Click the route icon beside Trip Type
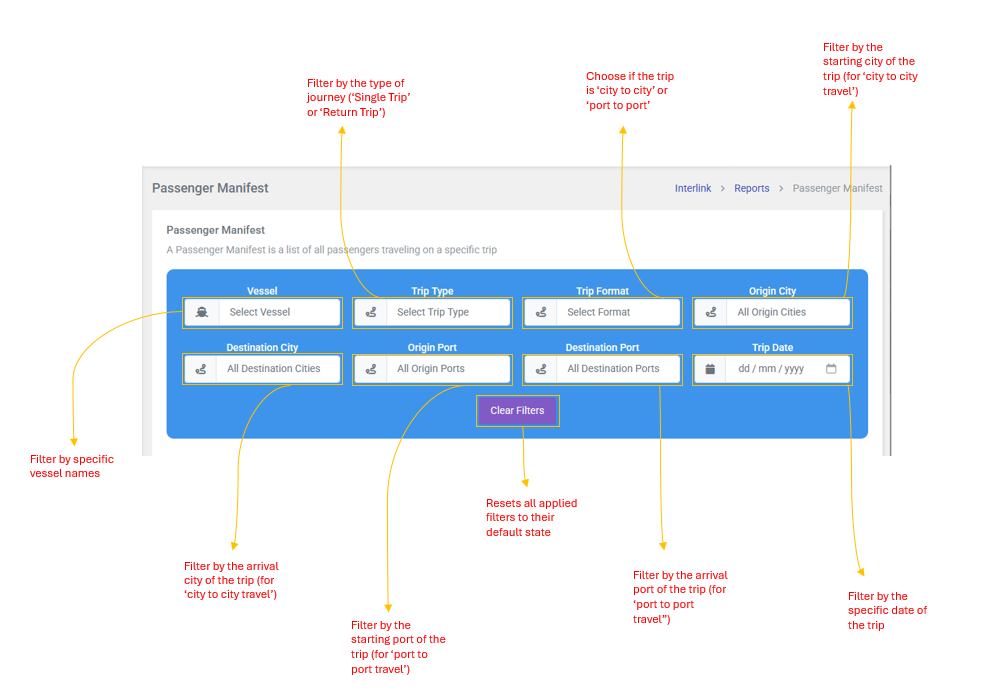984x700 pixels. (371, 312)
